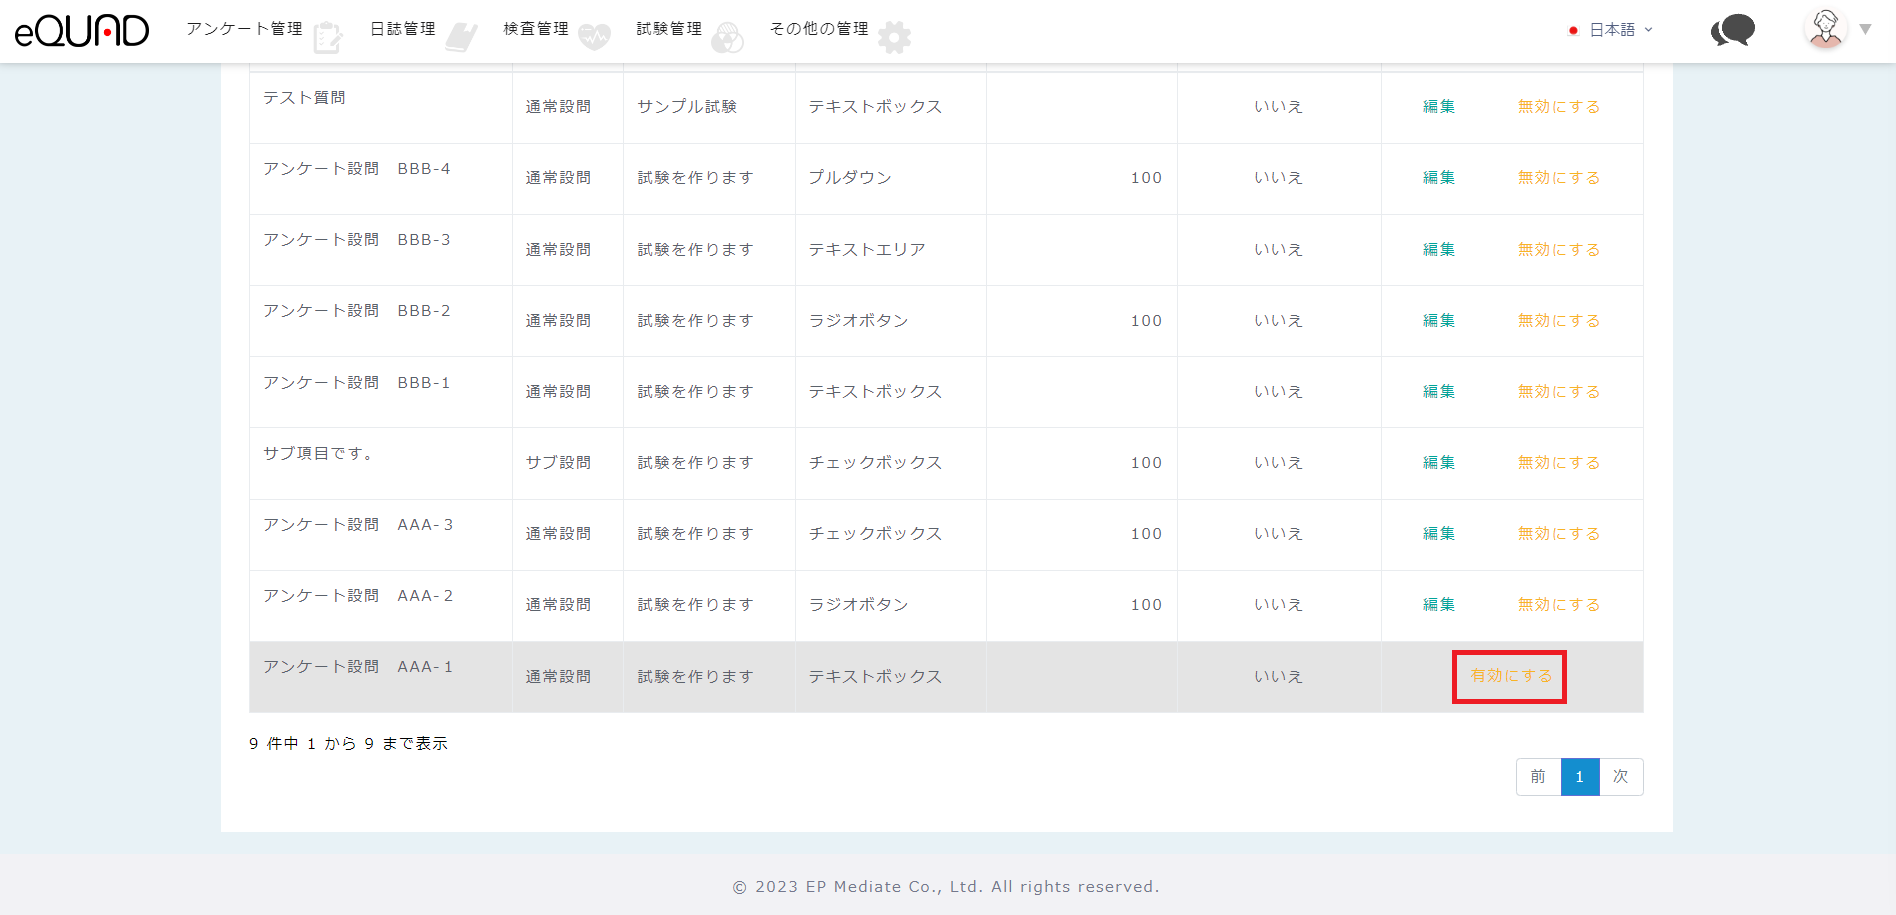
Task: Click the gear icon for other management
Action: [894, 38]
